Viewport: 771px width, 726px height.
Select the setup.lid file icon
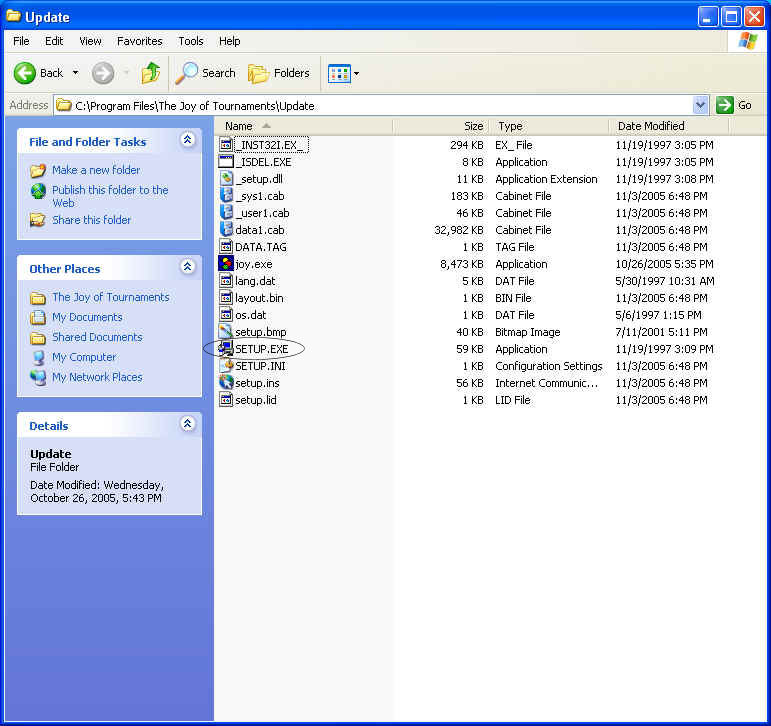point(226,399)
